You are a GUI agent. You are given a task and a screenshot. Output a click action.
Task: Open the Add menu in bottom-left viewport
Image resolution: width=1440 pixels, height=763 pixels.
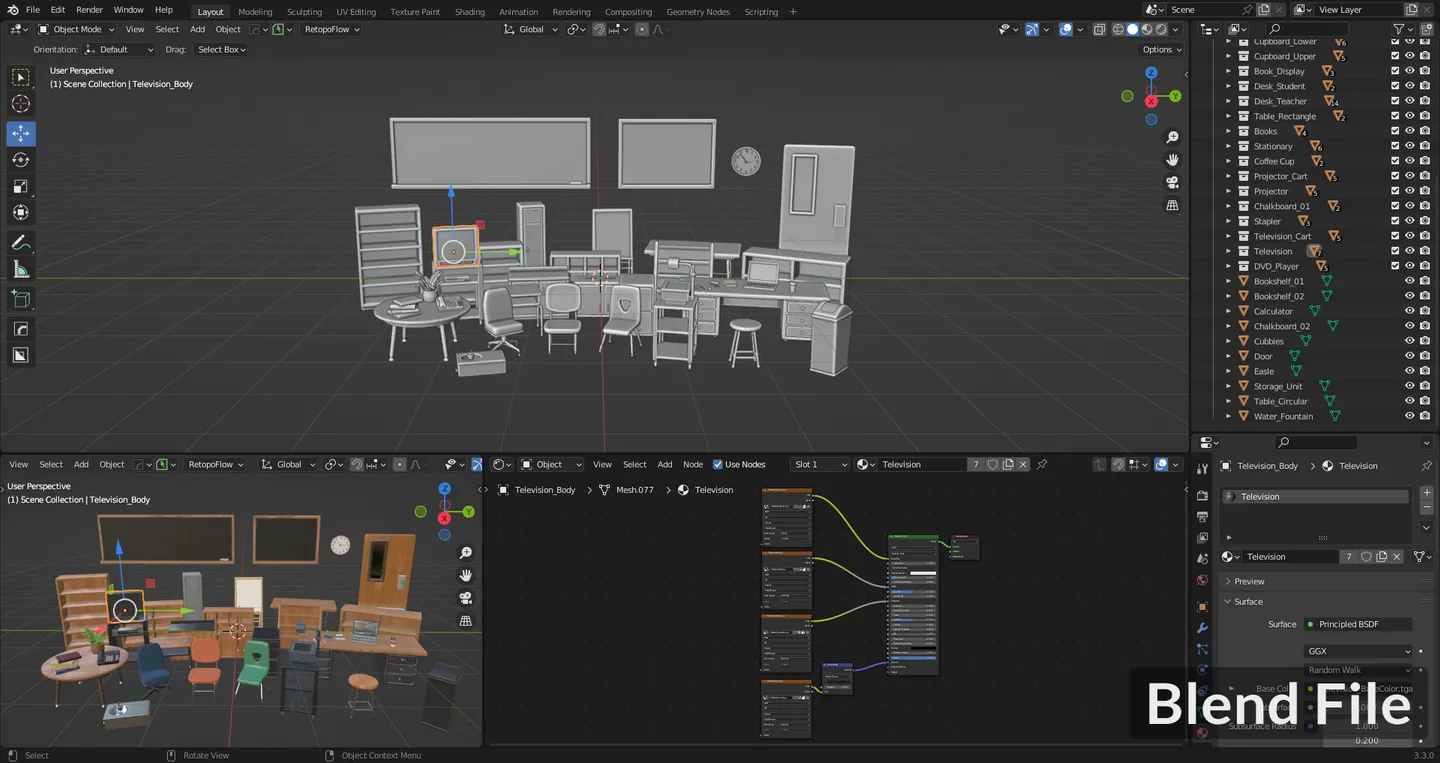(x=81, y=464)
